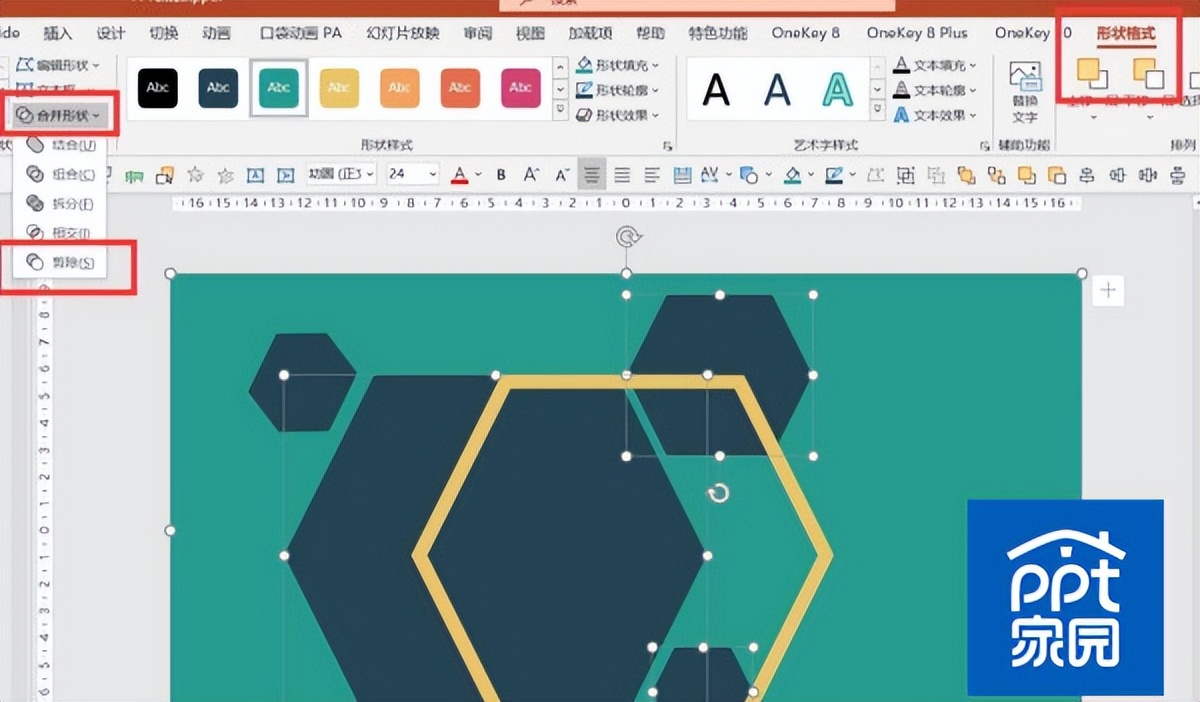Open the font name combo box
The width and height of the screenshot is (1200, 702).
pyautogui.click(x=341, y=174)
